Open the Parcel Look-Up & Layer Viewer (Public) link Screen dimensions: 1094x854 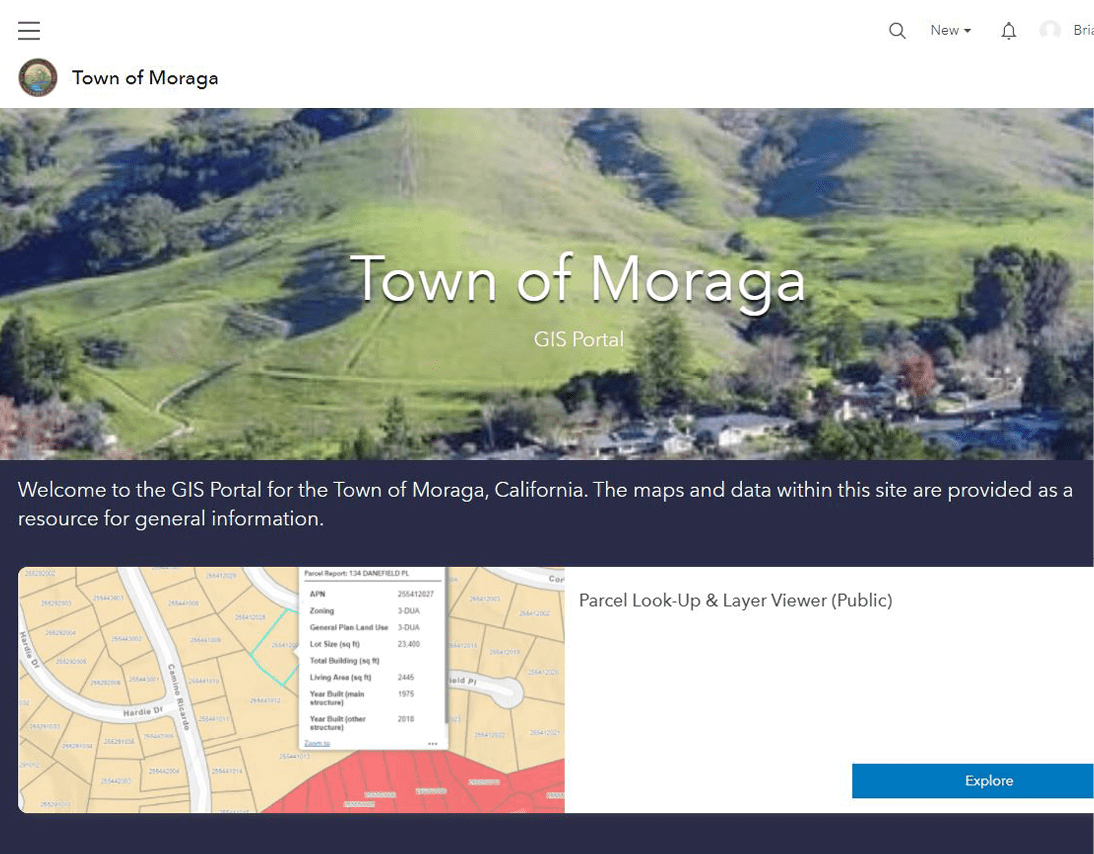click(735, 600)
